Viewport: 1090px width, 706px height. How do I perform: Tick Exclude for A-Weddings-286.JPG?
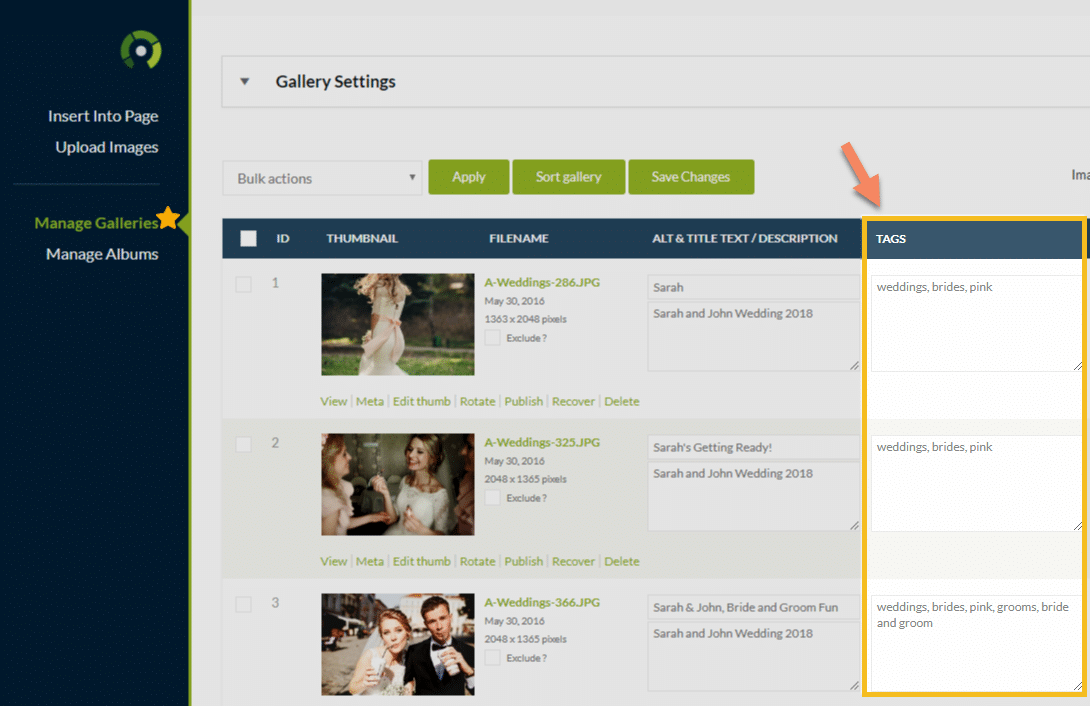coord(492,338)
